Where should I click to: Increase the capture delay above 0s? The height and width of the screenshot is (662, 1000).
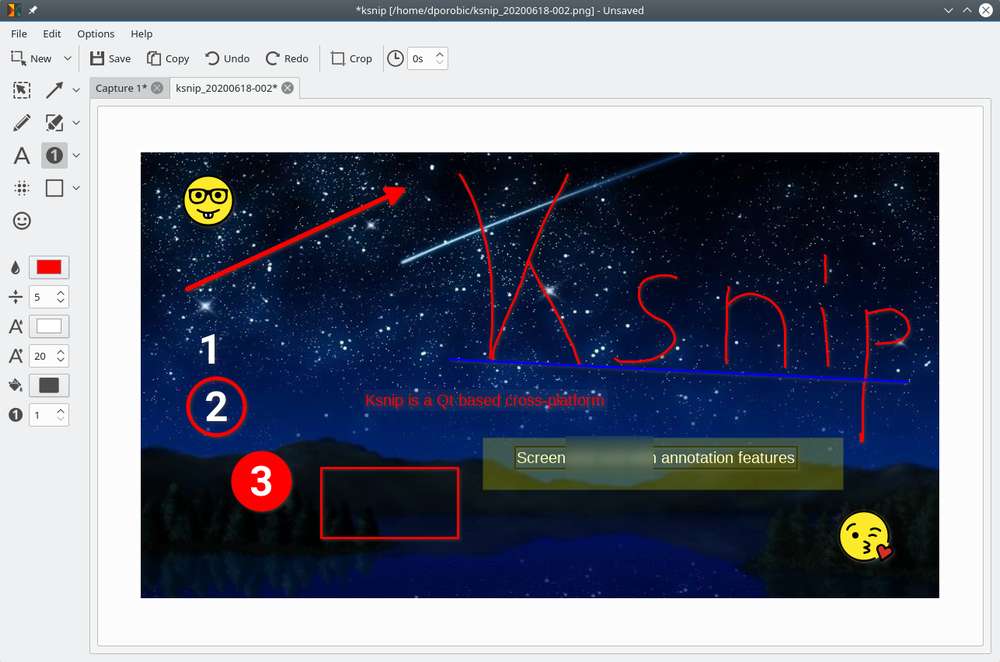pos(439,54)
